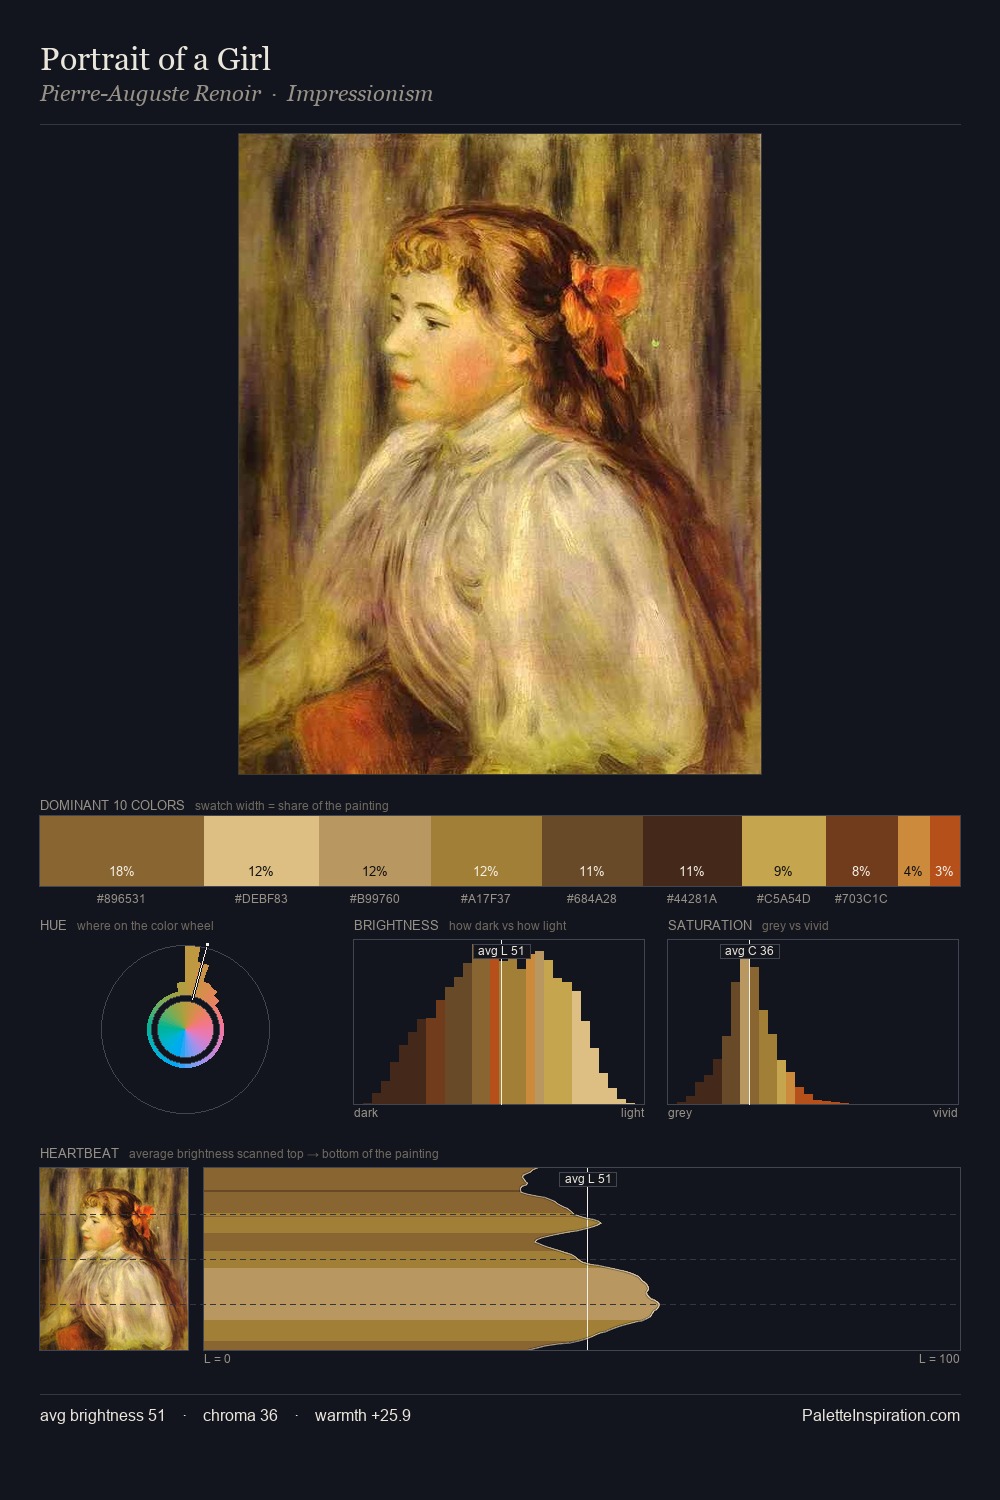This screenshot has width=1000, height=1500.
Task: Select the 18% brown swatch #896531
Action: pos(122,851)
